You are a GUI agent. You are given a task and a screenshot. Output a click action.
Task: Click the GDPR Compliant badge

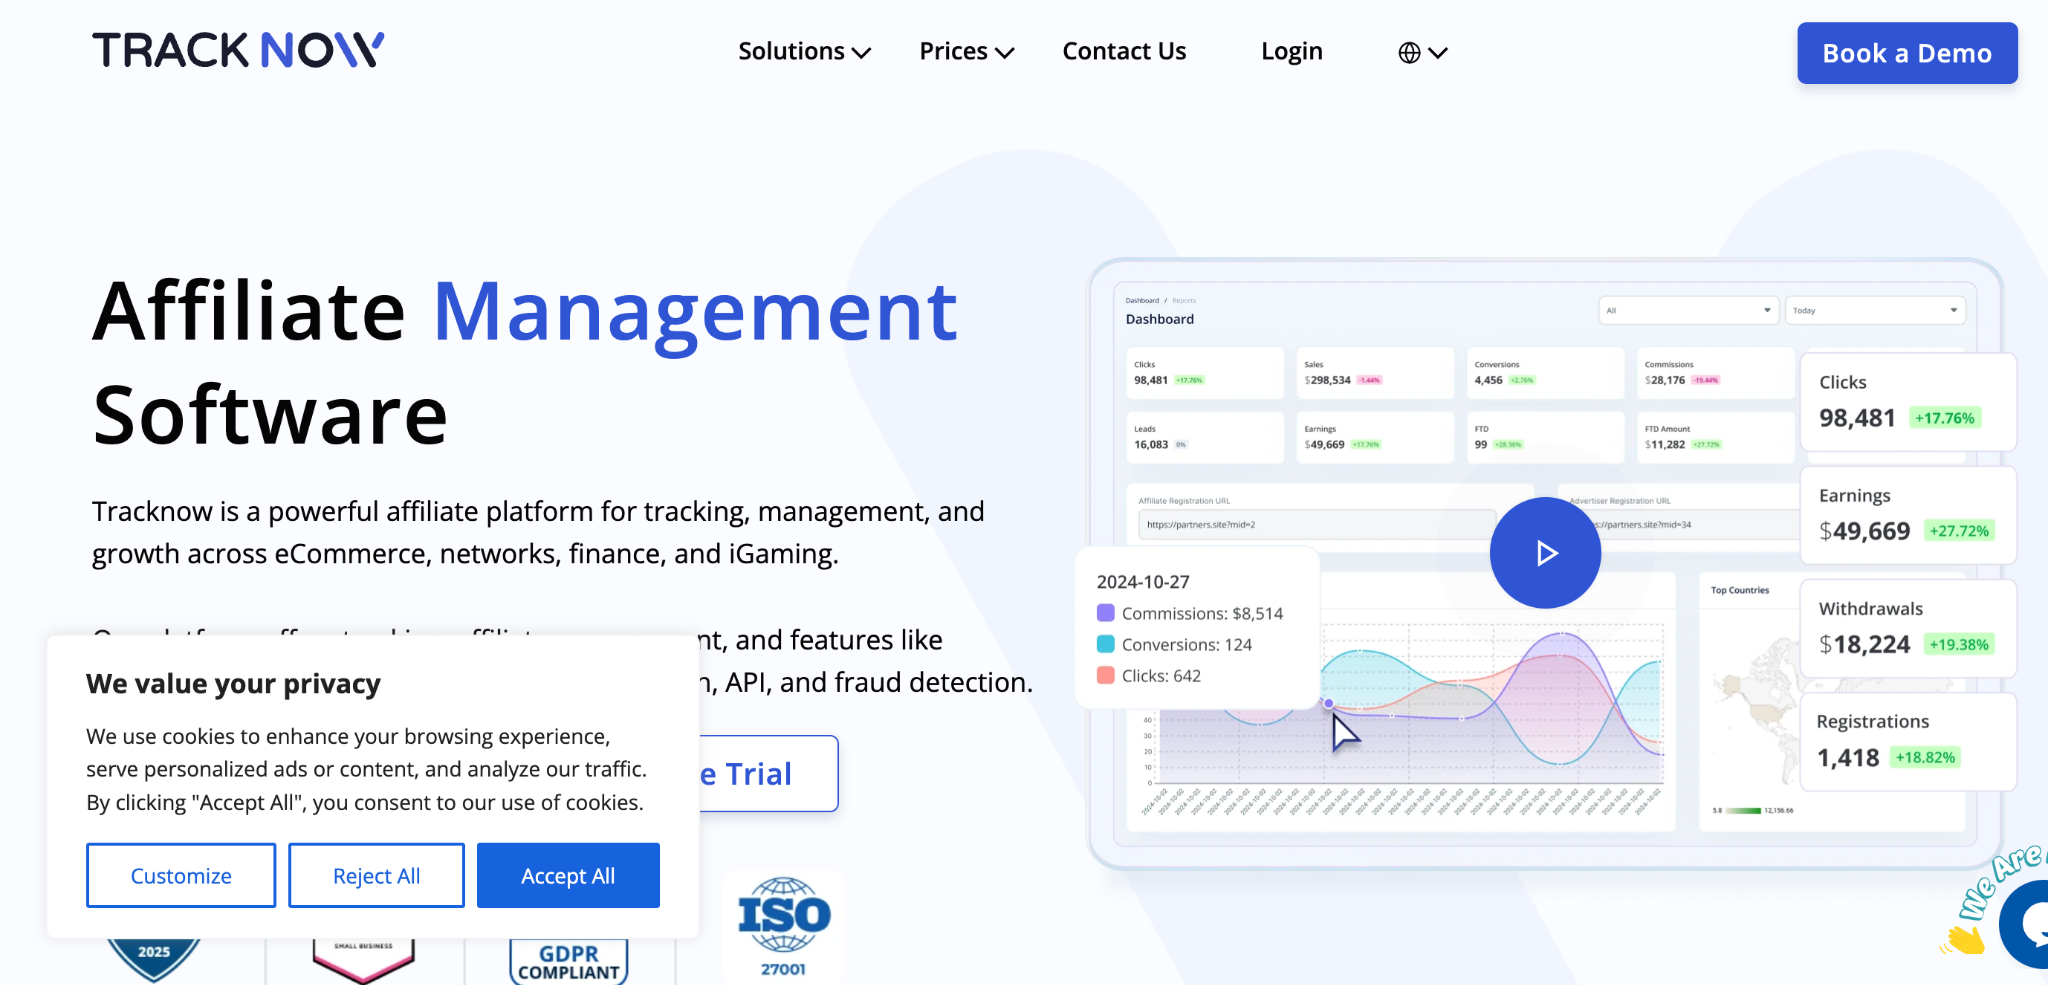(569, 961)
